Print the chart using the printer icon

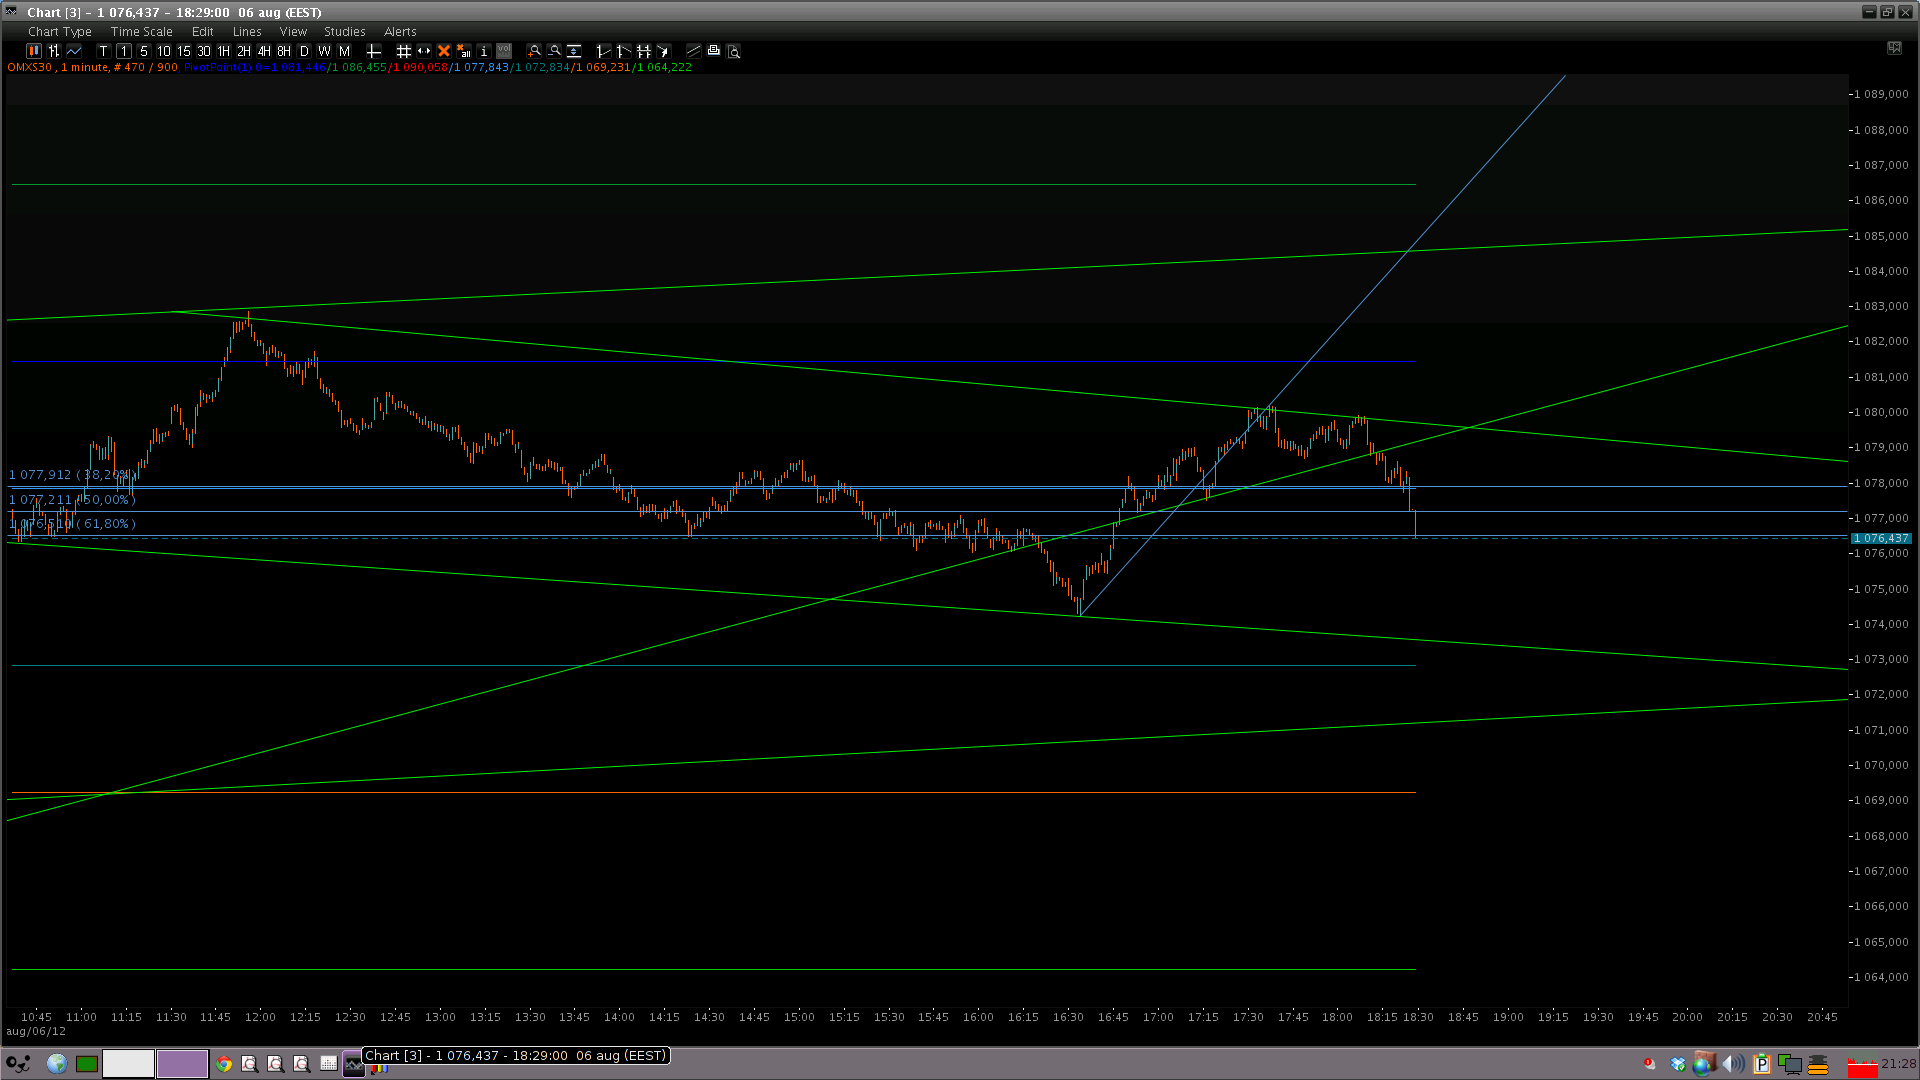tap(713, 51)
